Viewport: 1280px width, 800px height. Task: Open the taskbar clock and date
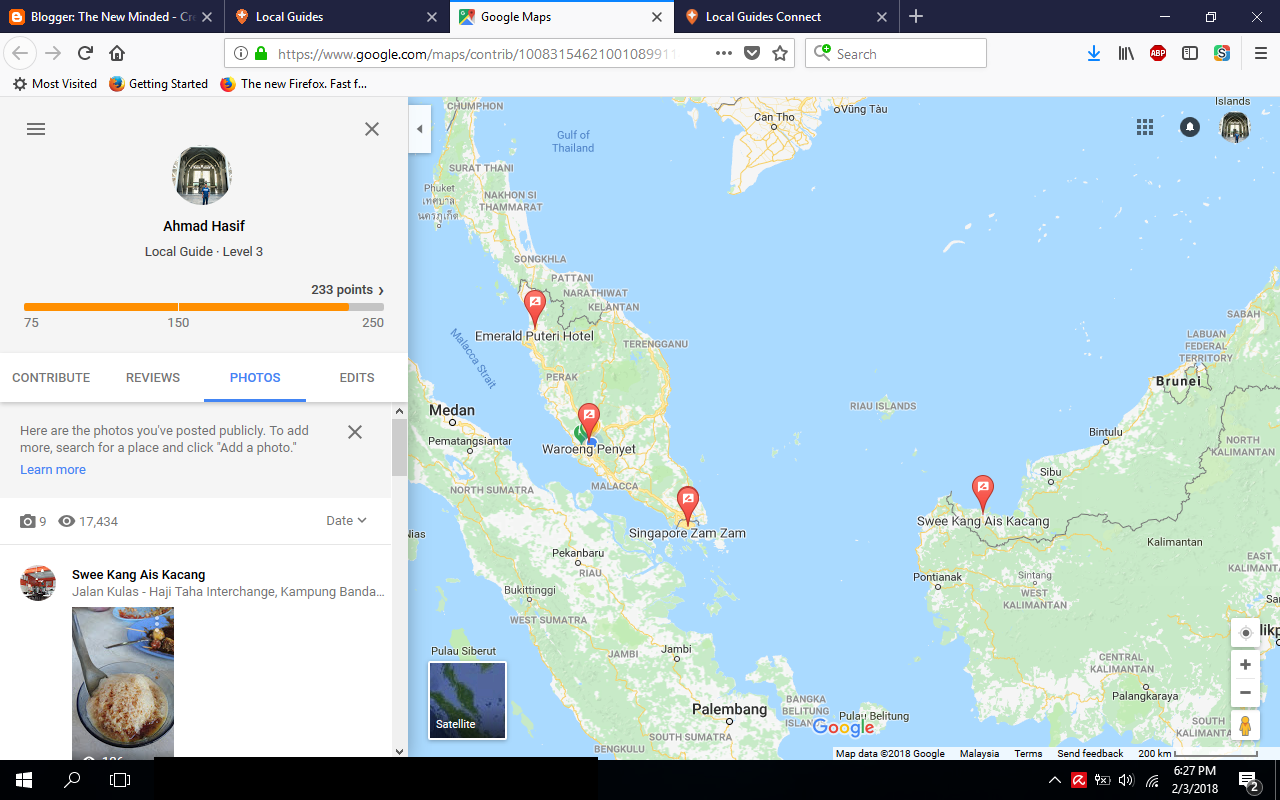point(1194,780)
